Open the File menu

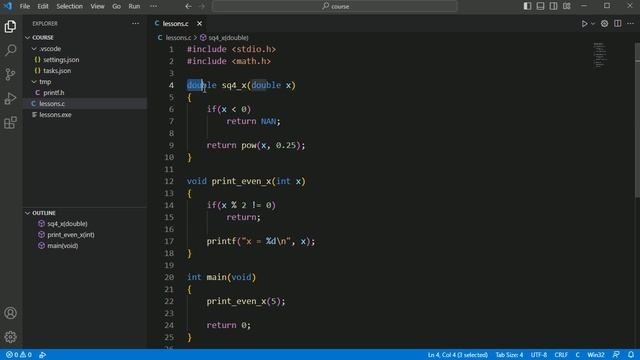click(x=24, y=6)
